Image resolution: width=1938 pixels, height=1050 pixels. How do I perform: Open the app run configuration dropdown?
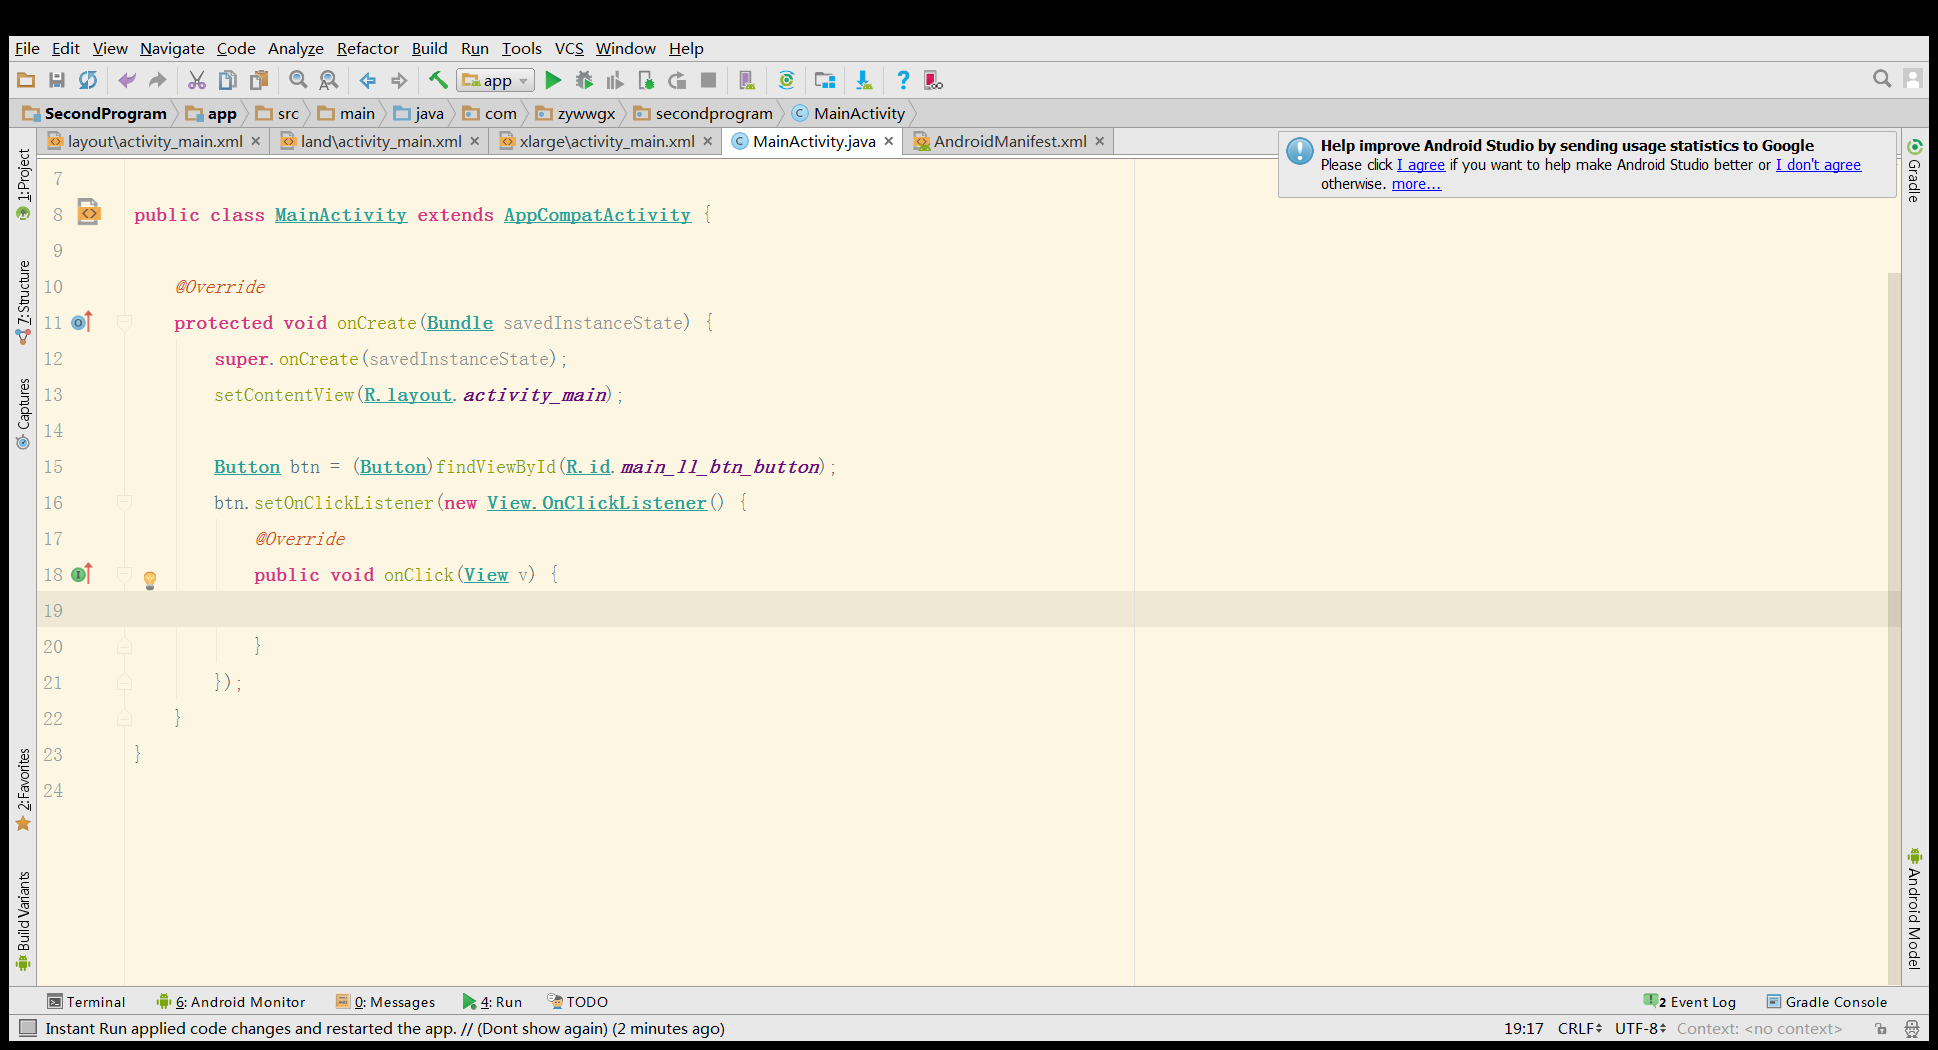click(496, 81)
